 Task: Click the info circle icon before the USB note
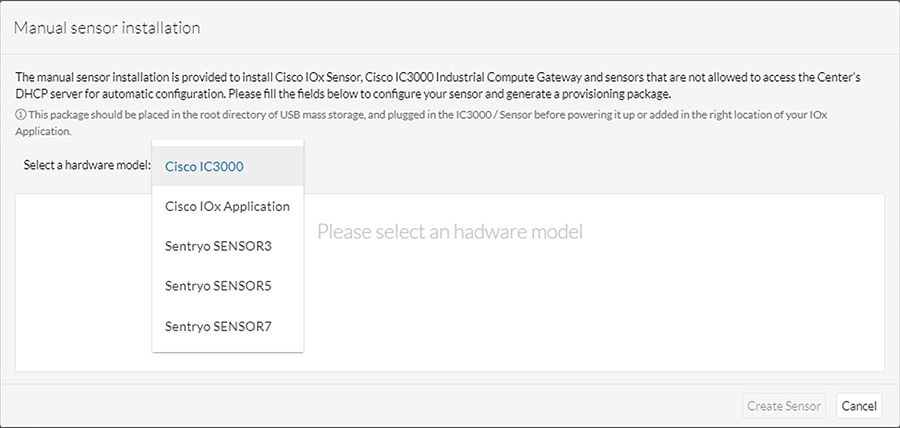(x=20, y=114)
